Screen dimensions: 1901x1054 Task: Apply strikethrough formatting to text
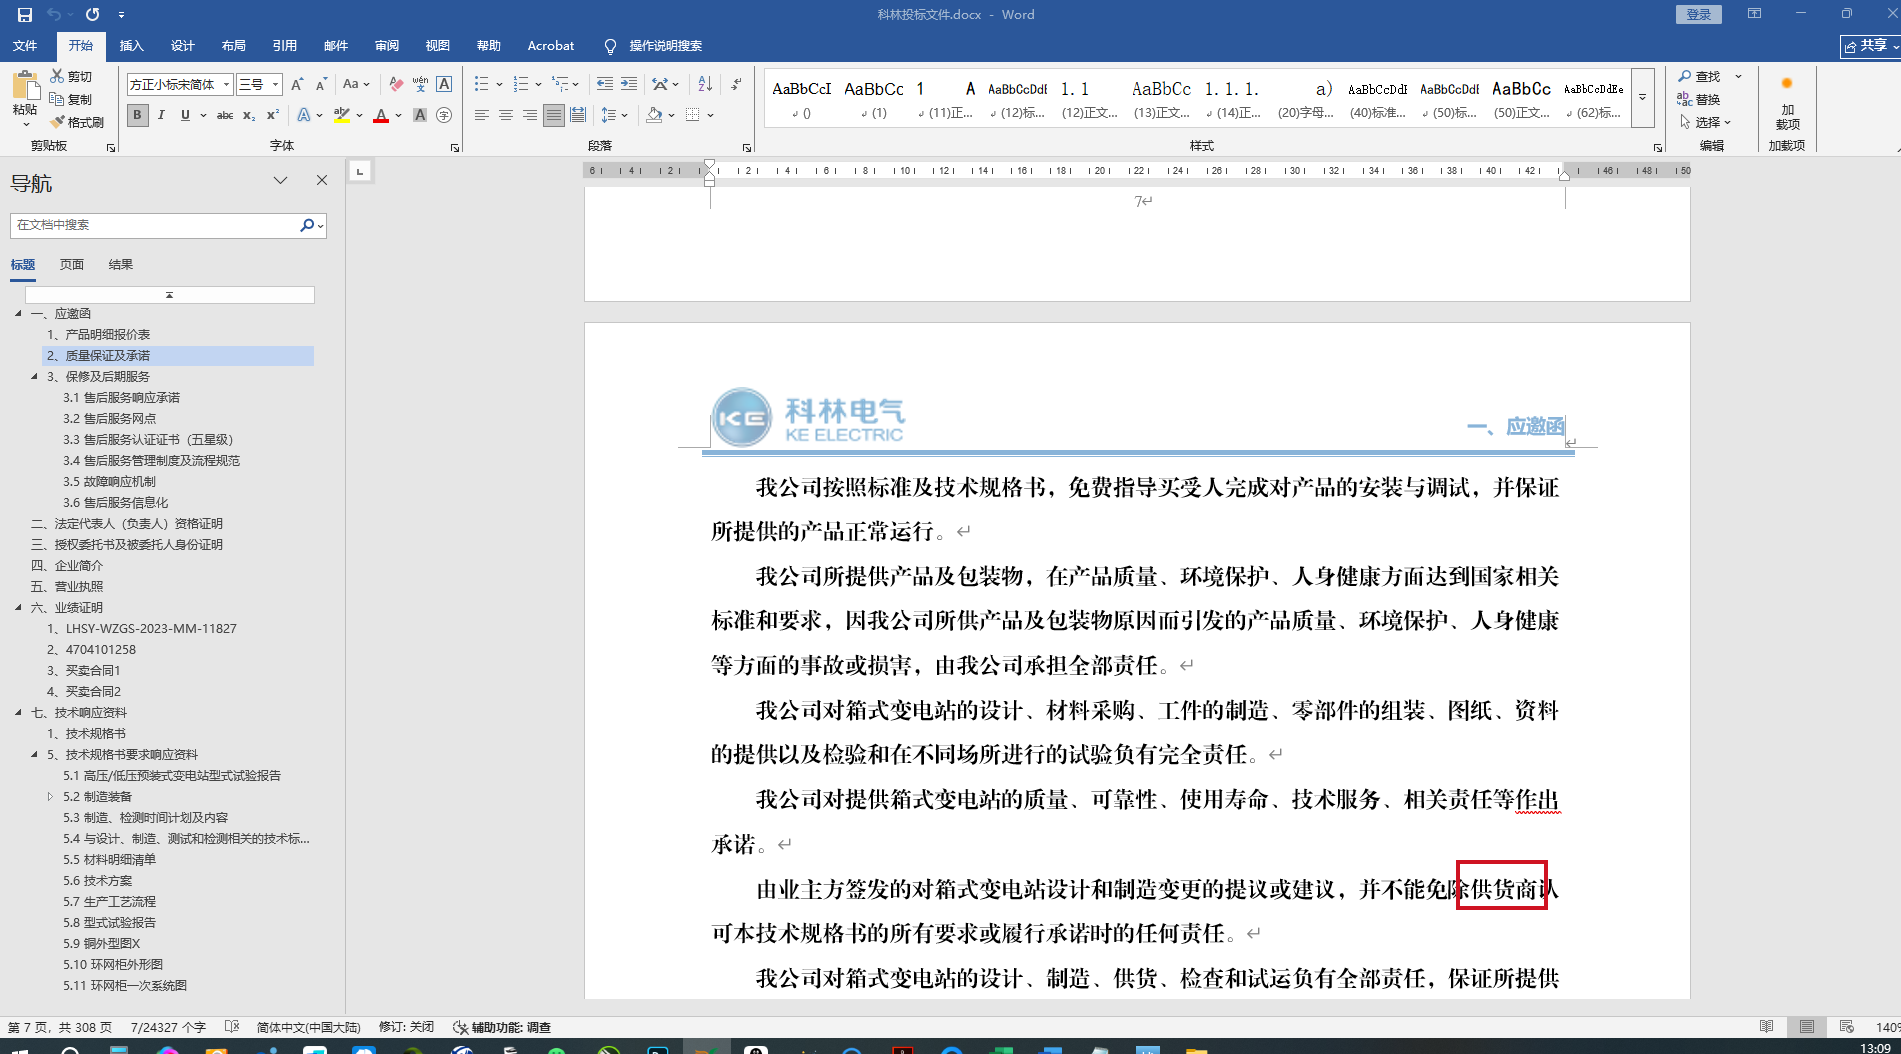tap(225, 115)
